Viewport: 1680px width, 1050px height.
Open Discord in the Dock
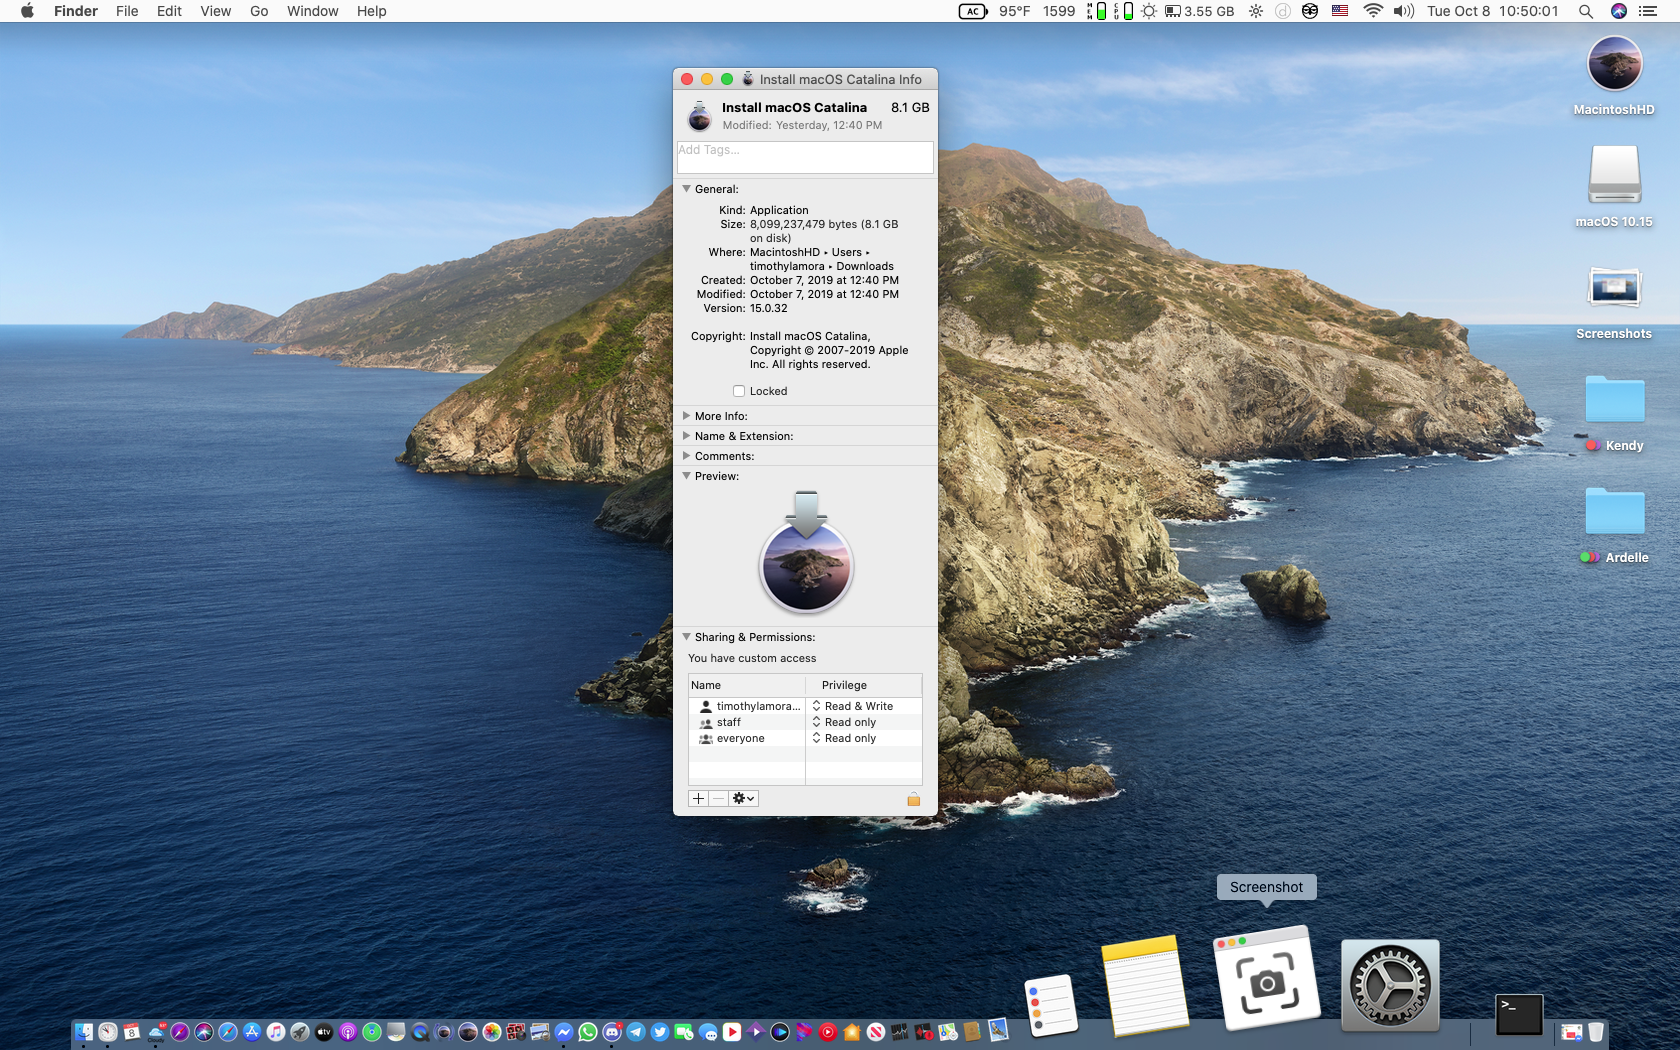[x=612, y=1032]
